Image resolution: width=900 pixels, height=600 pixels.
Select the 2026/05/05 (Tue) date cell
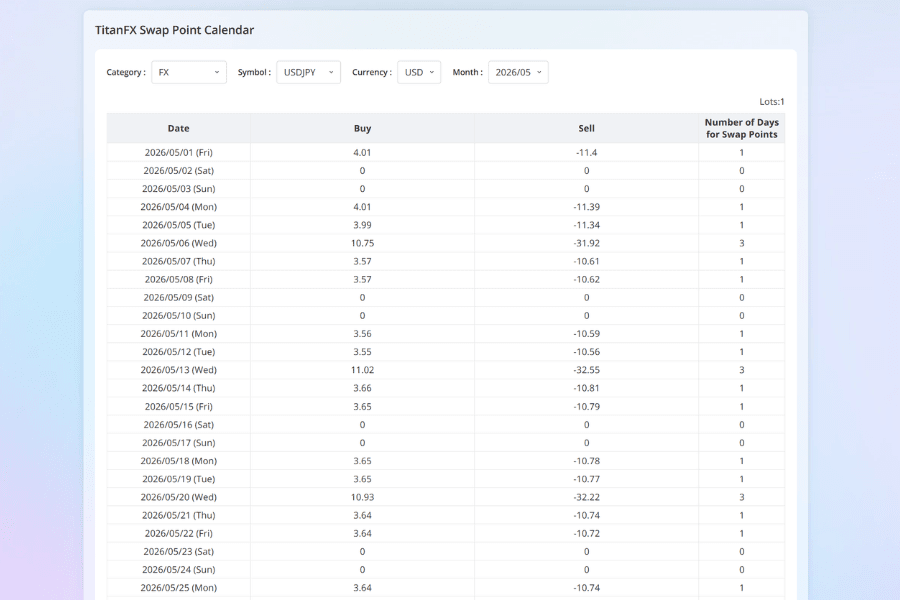[x=179, y=225]
